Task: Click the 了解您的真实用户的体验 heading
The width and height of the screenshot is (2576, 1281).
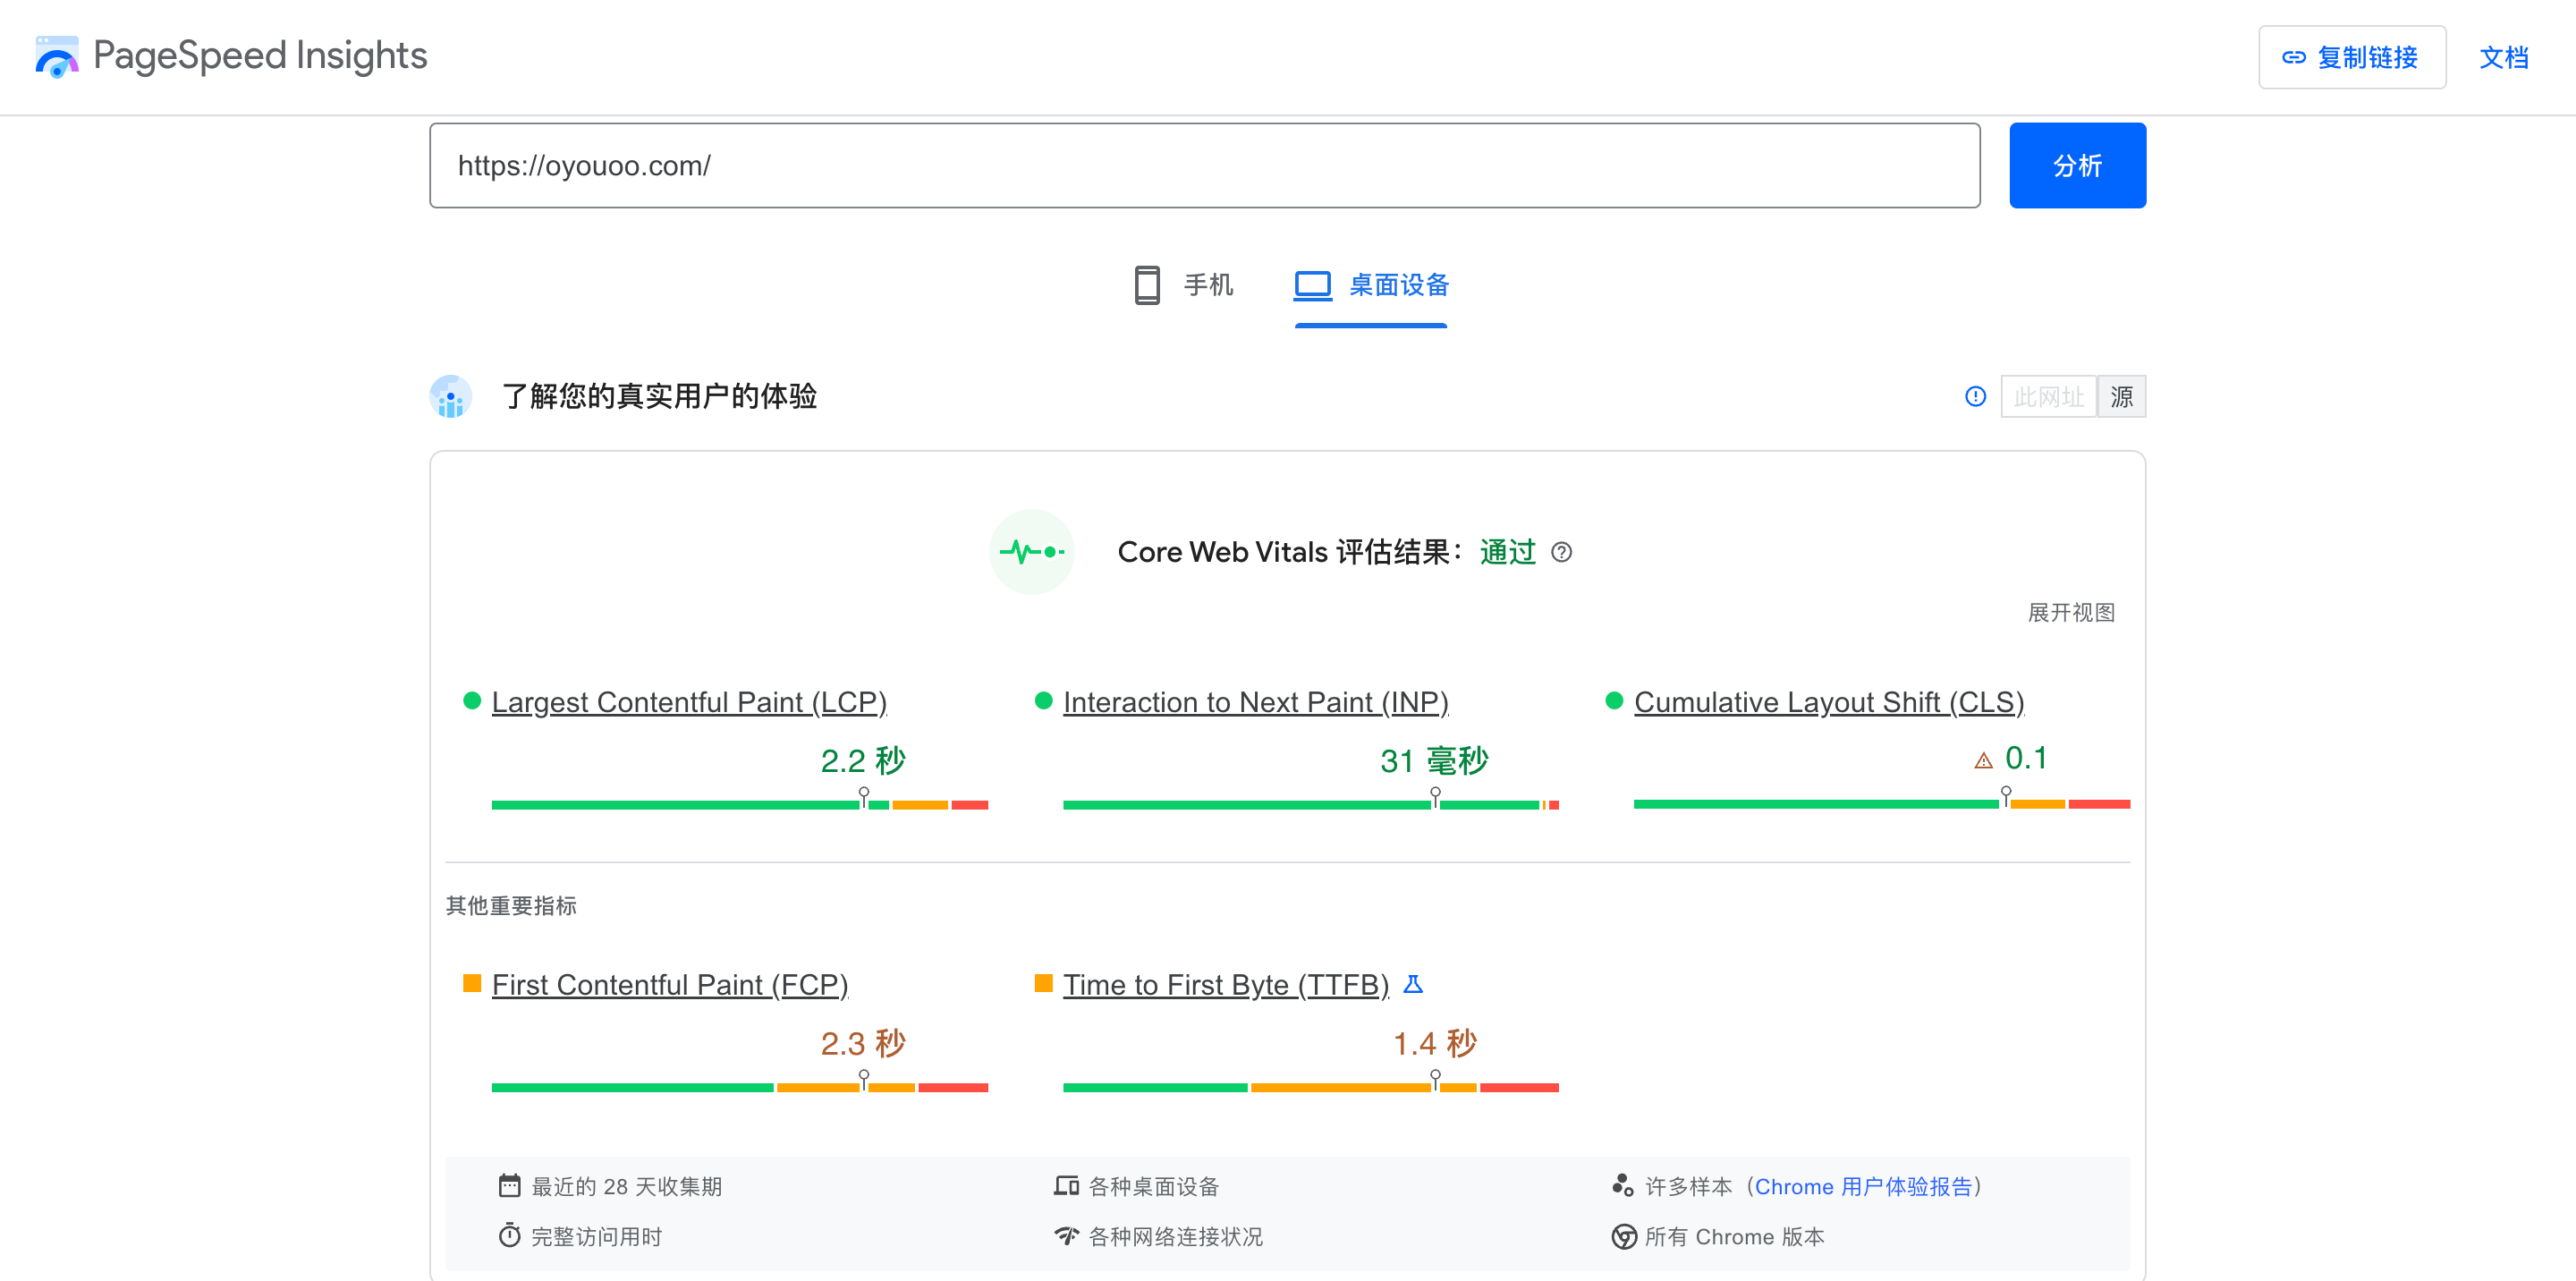Action: (x=659, y=397)
